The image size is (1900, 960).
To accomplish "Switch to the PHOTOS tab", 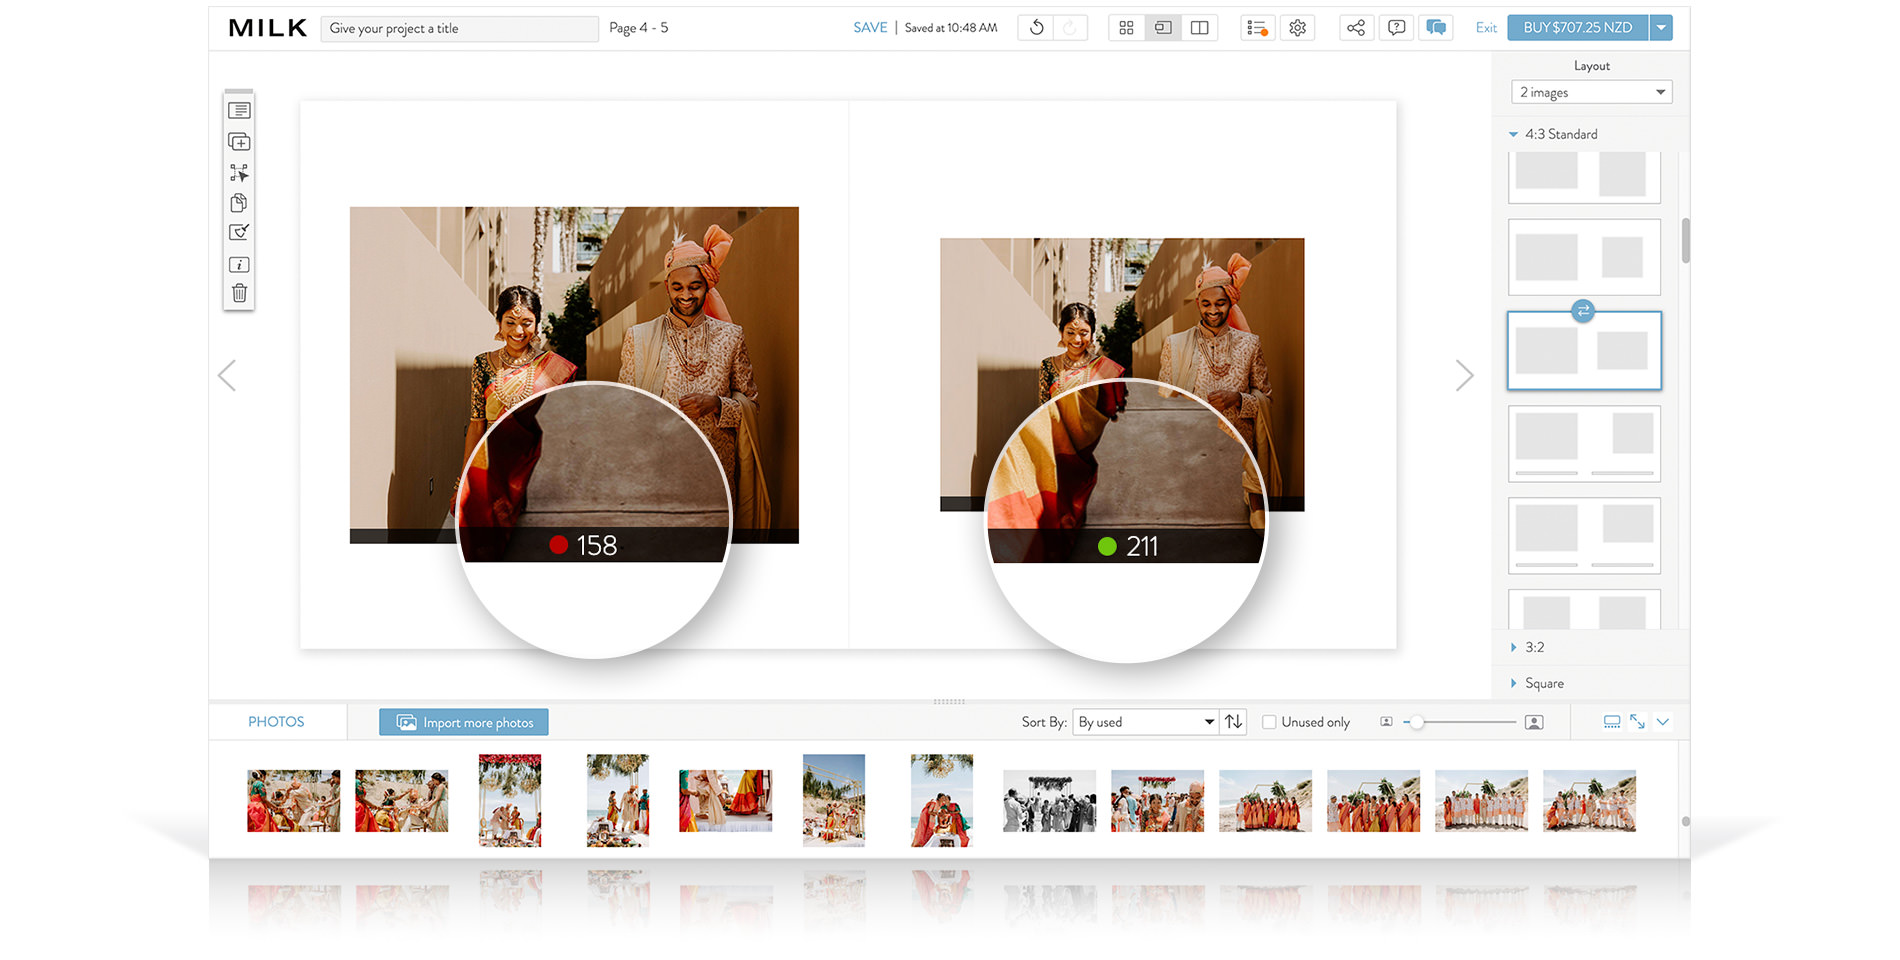I will click(x=276, y=721).
